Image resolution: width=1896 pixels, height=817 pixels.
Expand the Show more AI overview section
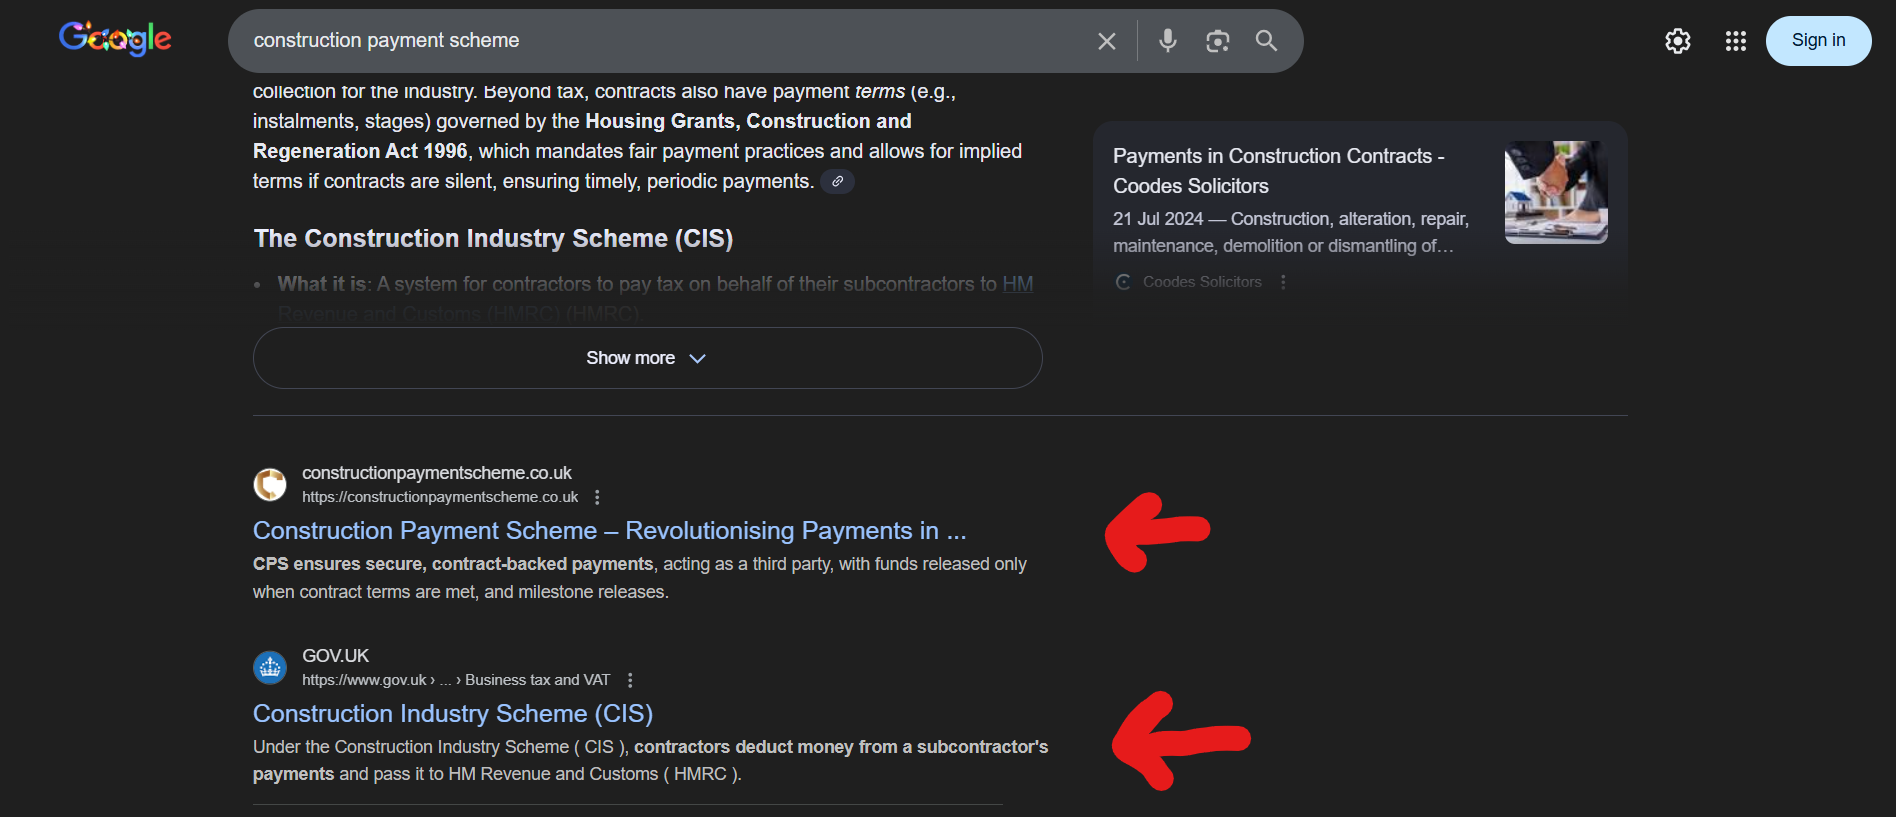coord(647,357)
